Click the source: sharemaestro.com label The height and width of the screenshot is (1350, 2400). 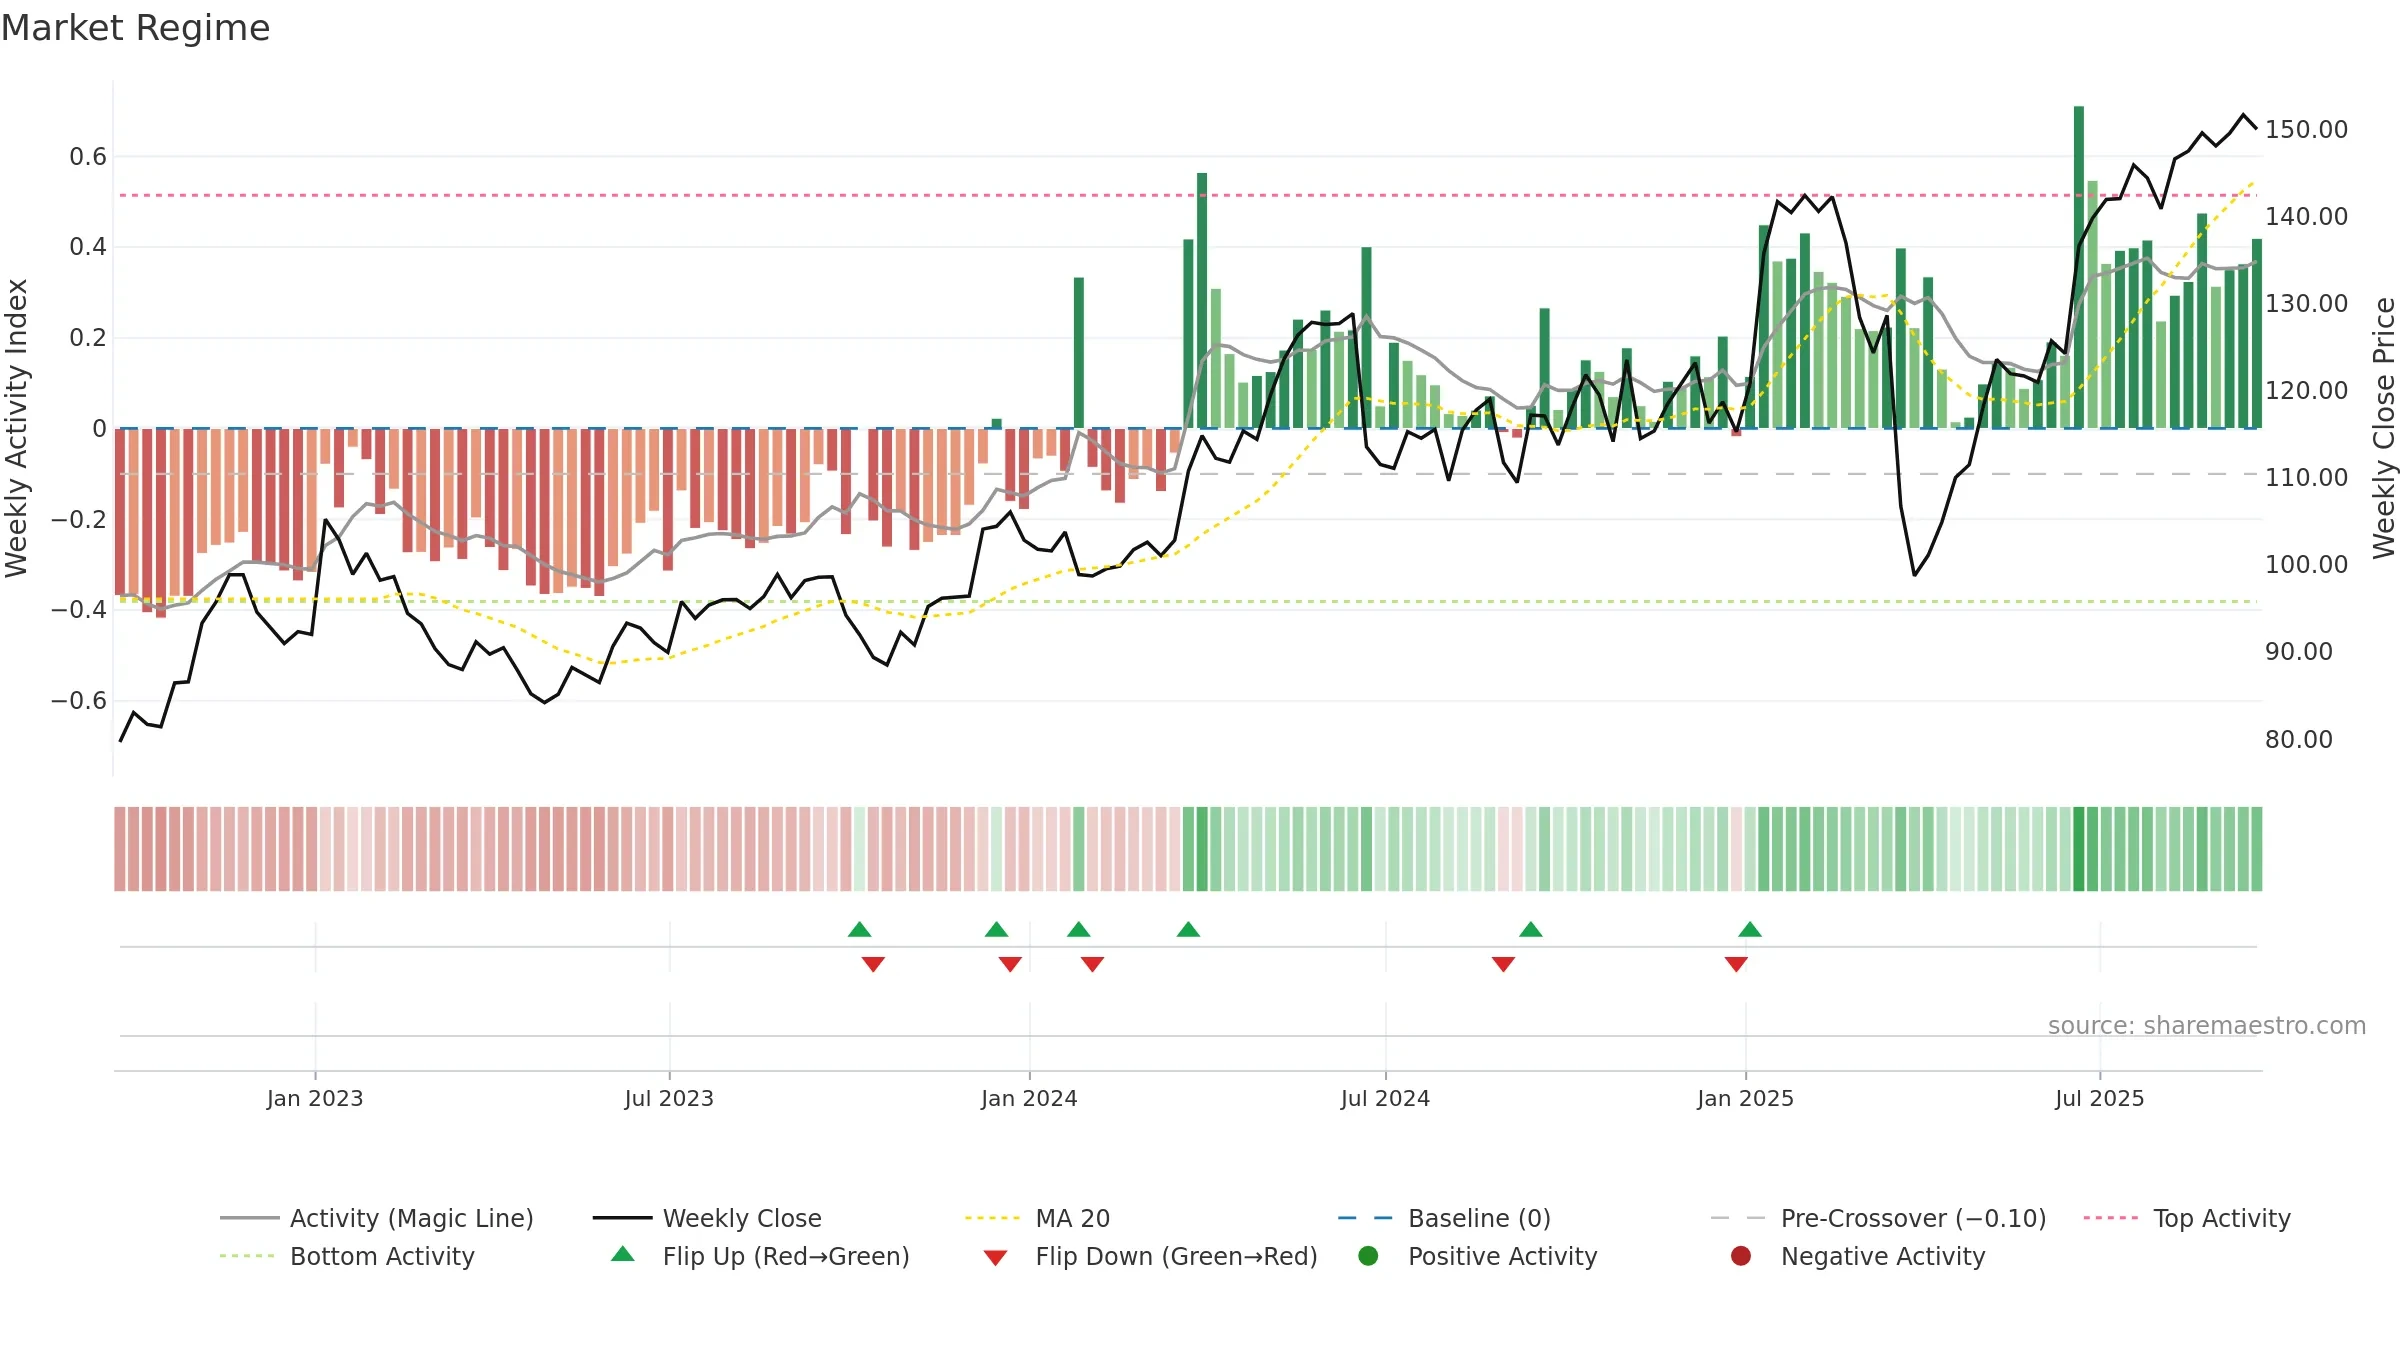pyautogui.click(x=2207, y=1026)
